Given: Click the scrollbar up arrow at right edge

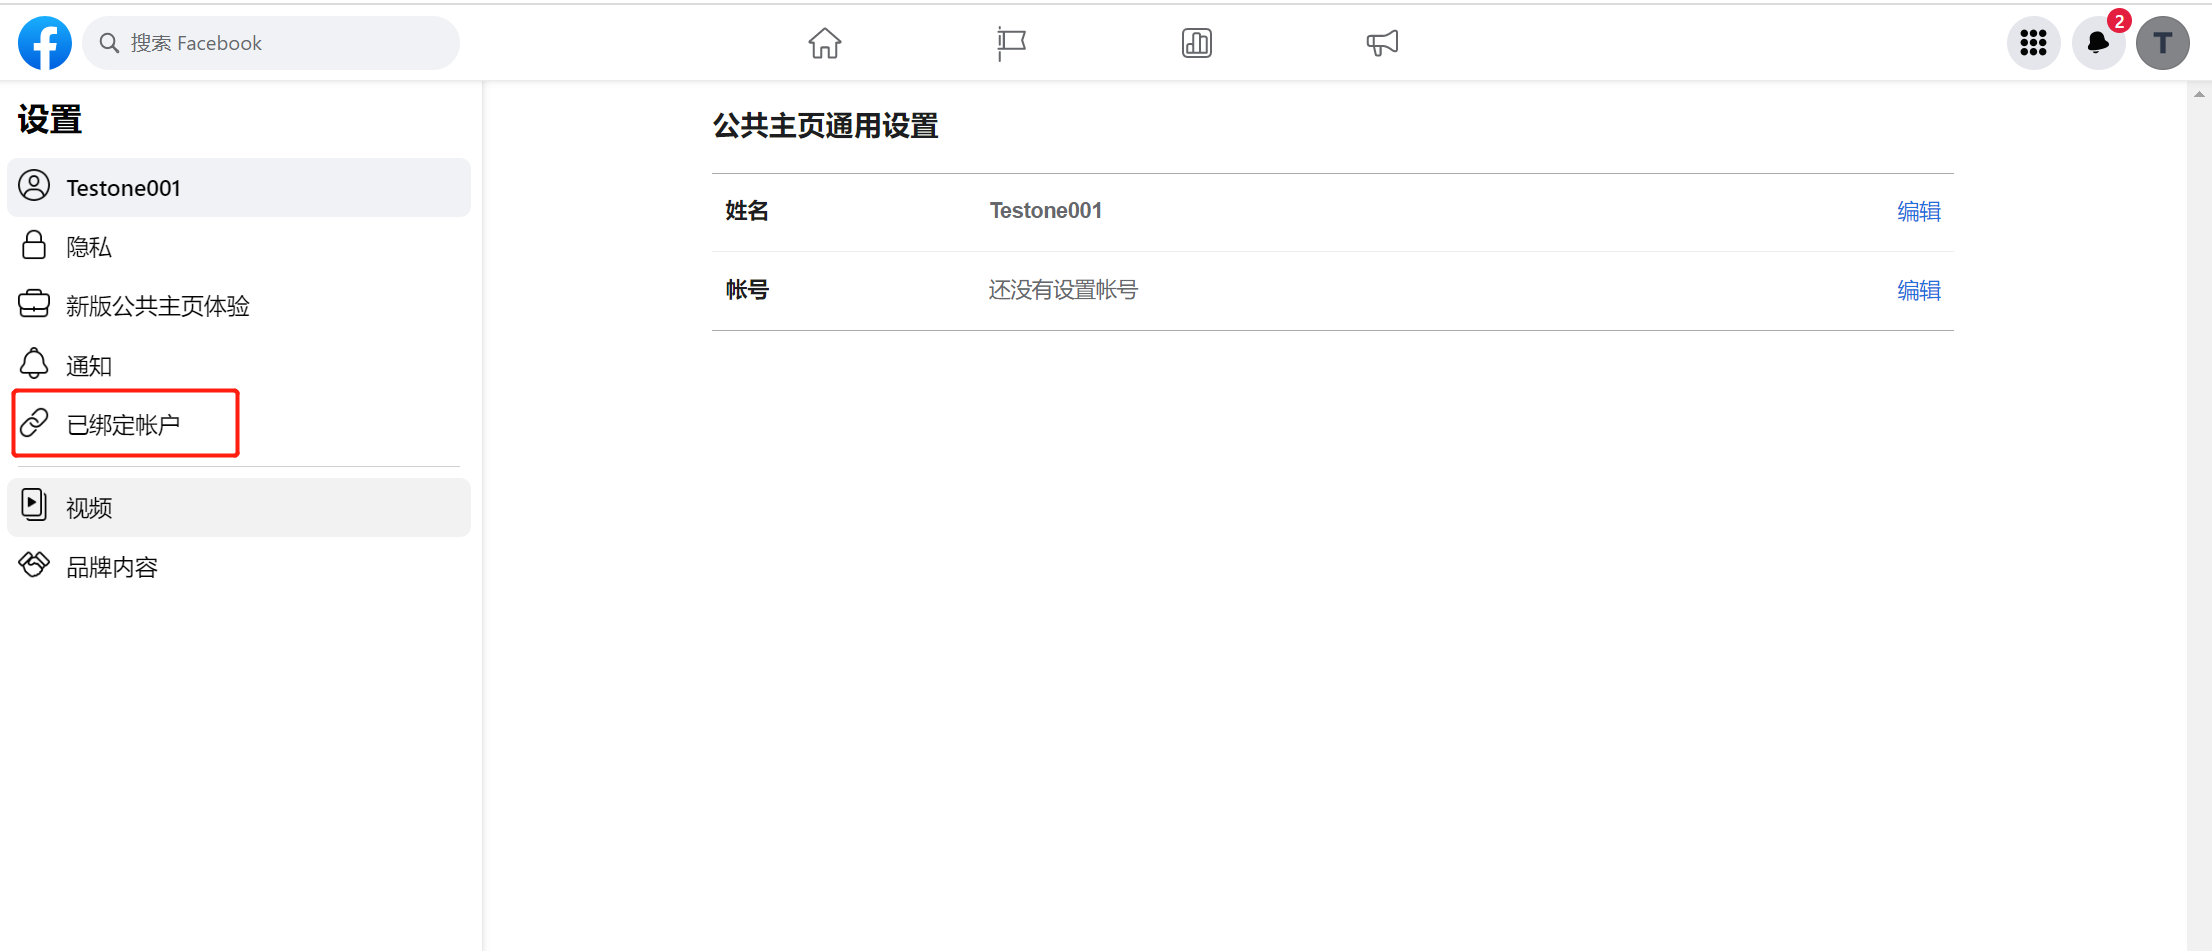Looking at the screenshot, I should coord(2199,94).
